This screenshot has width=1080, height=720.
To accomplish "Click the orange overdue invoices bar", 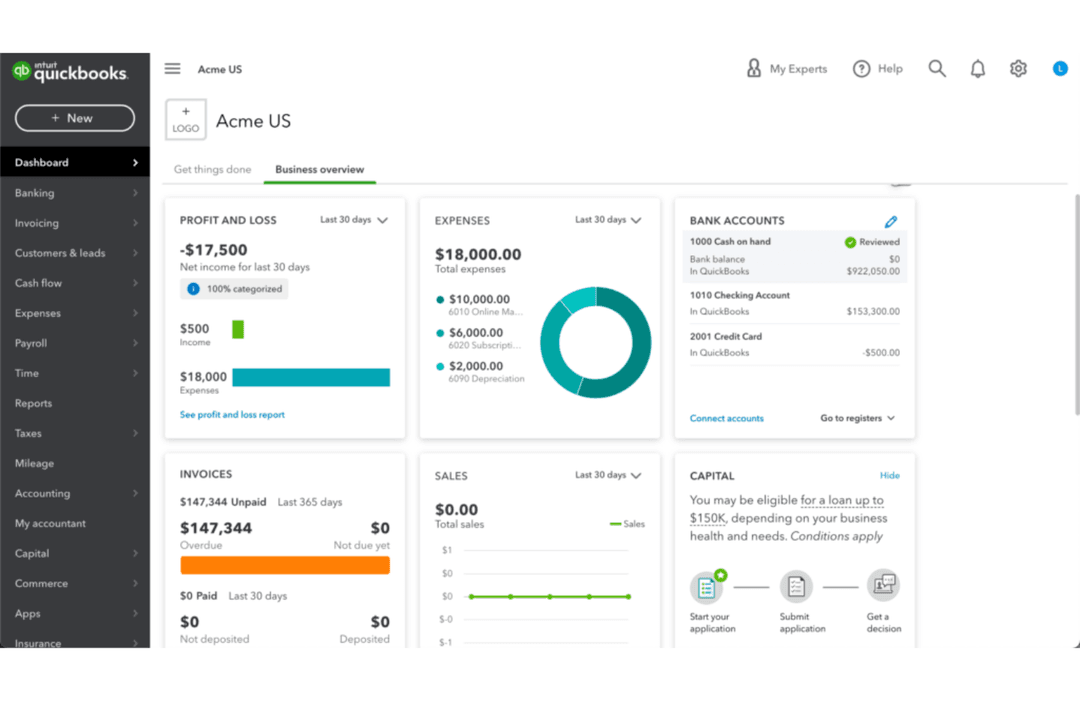I will 285,566.
